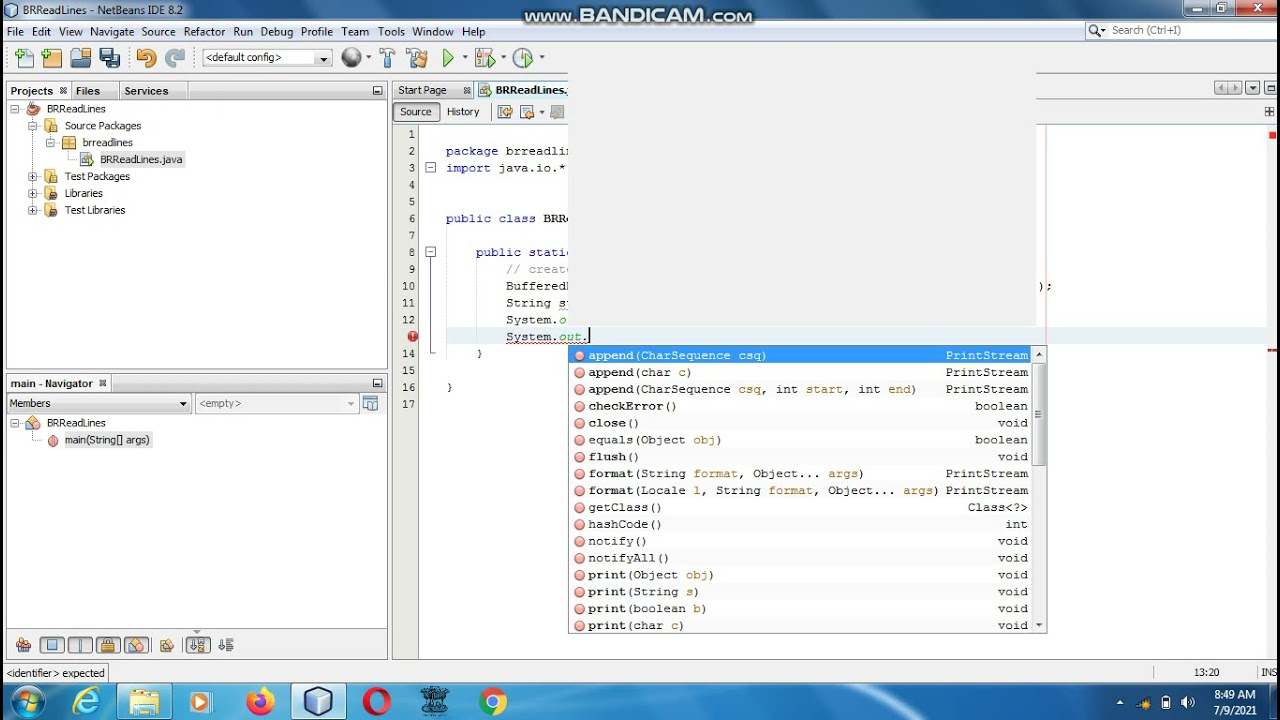Switch to the Start Page tab
This screenshot has width=1280, height=720.
(x=422, y=90)
